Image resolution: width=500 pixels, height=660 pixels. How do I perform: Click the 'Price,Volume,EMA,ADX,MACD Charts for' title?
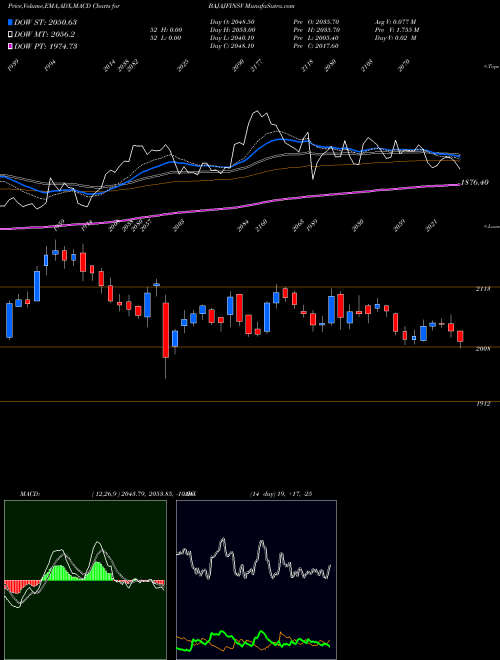point(64,6)
